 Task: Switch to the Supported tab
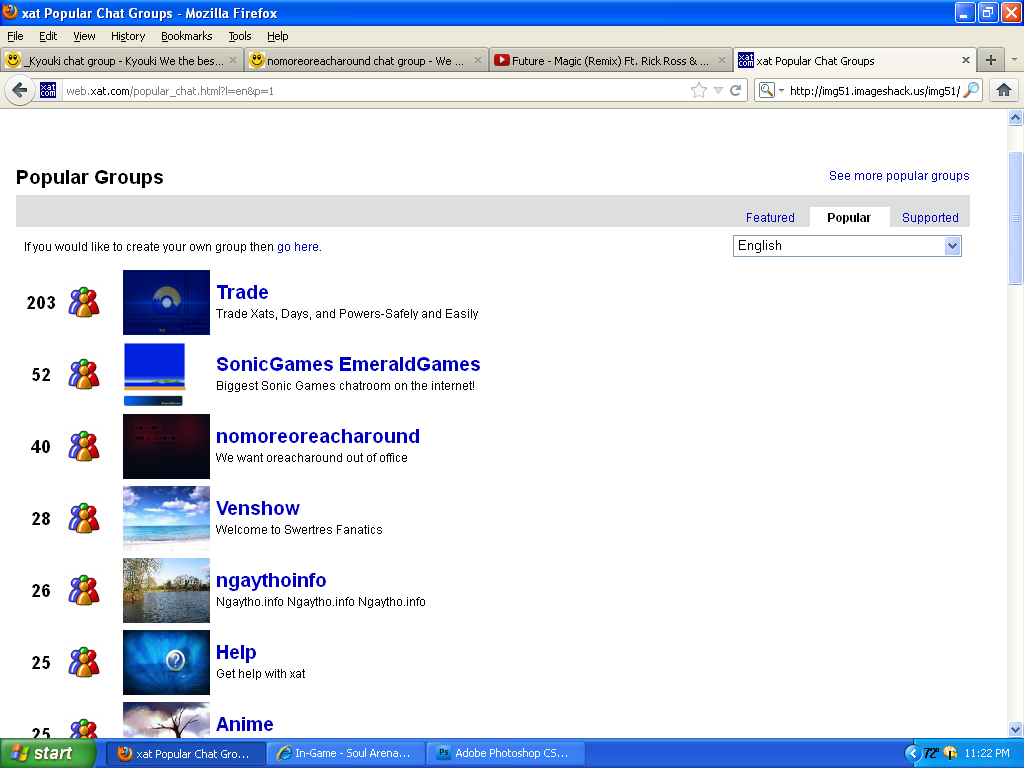(930, 217)
